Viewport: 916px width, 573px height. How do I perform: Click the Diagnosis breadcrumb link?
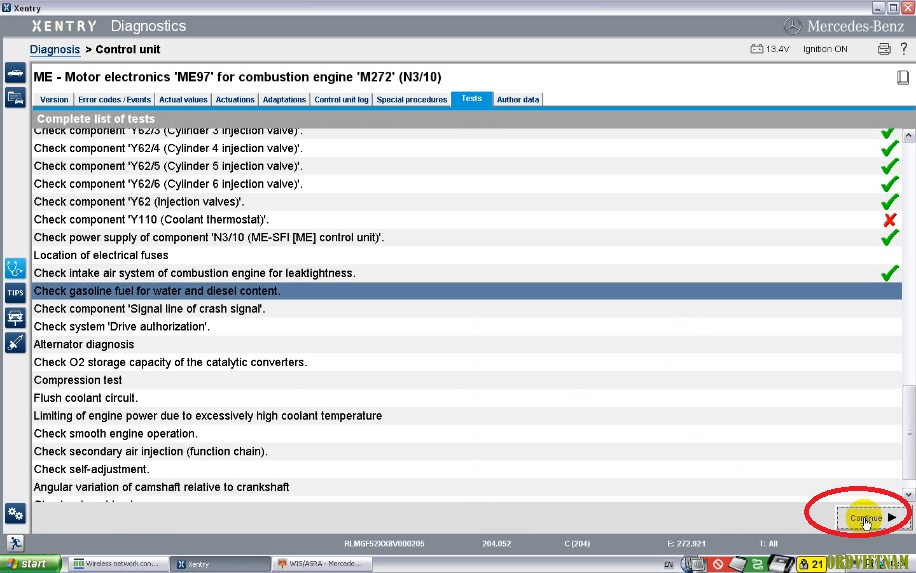click(55, 49)
